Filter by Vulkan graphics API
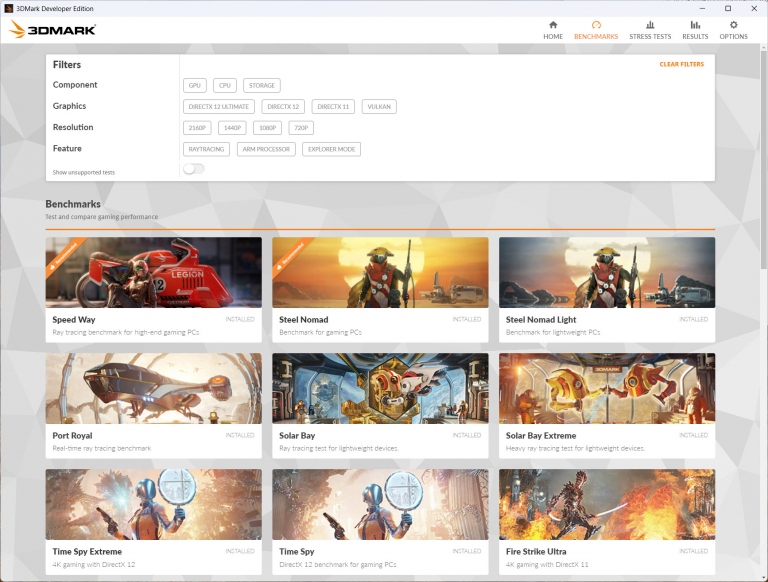768x582 pixels. (x=379, y=107)
